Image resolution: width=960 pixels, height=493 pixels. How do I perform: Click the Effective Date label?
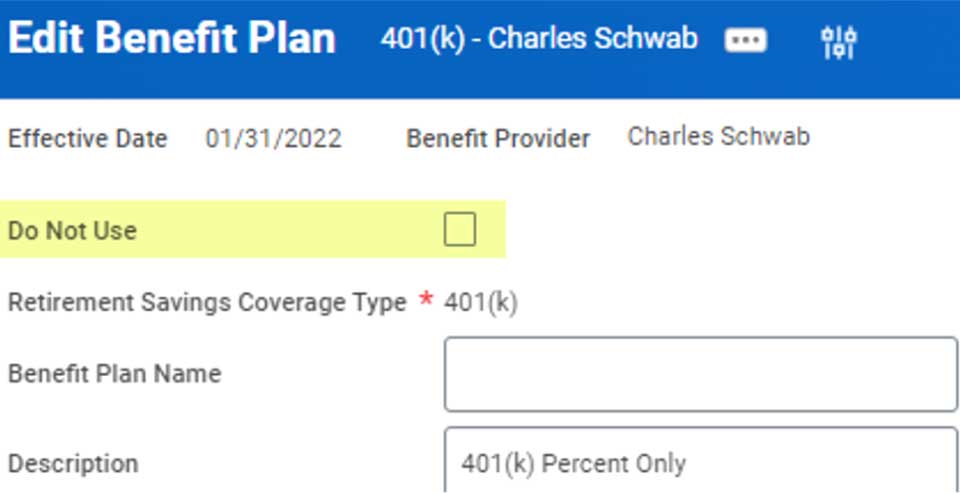[87, 138]
